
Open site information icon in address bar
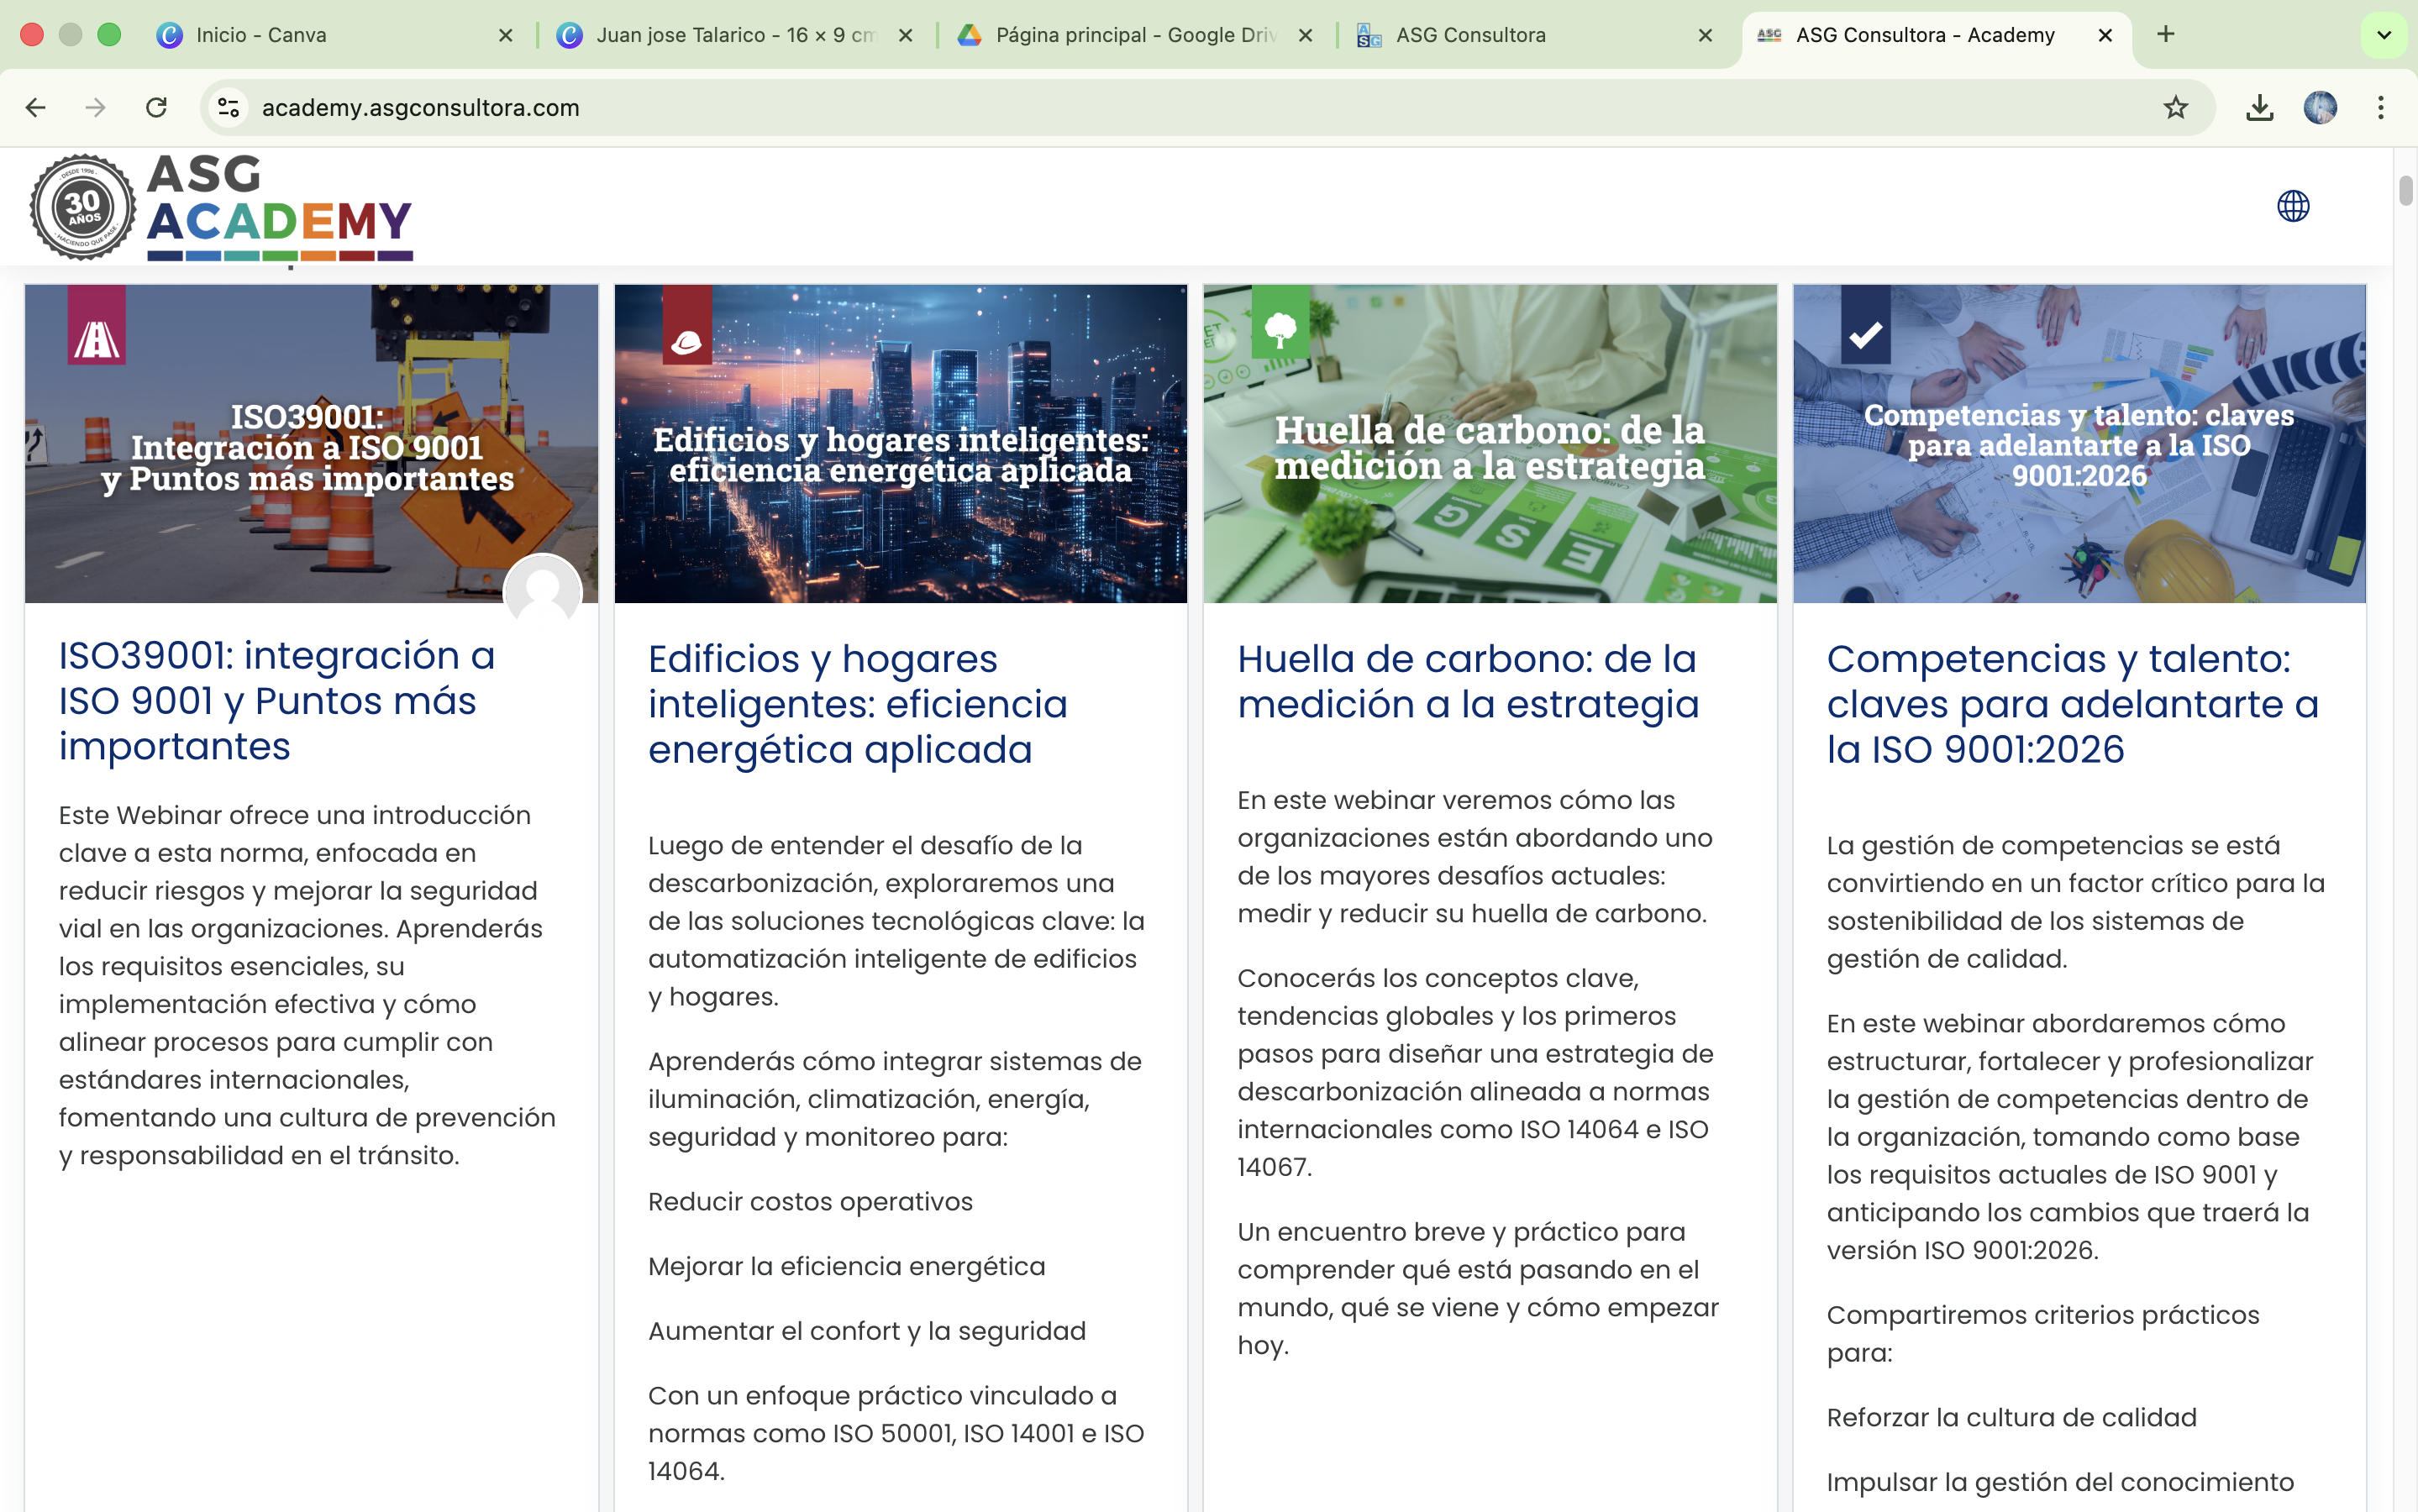point(228,107)
